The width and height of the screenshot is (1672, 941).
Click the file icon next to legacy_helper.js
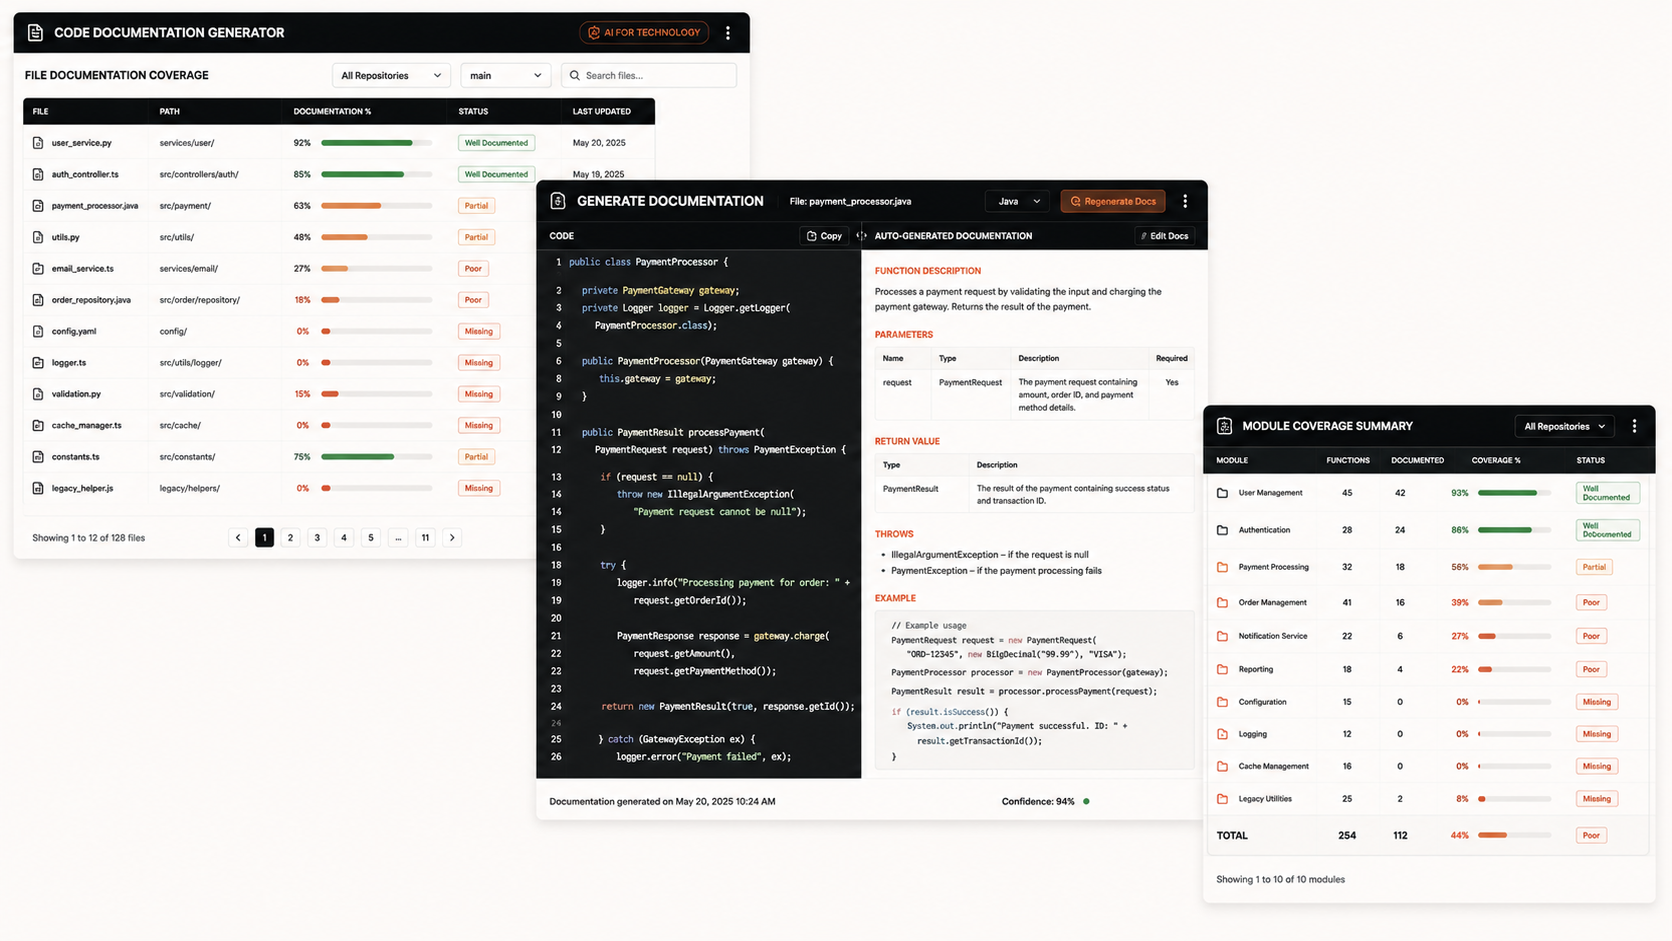pos(38,488)
